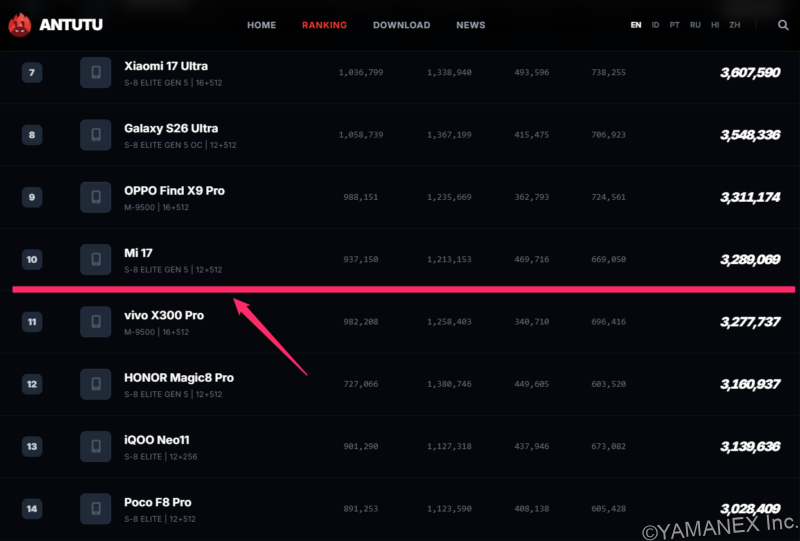The height and width of the screenshot is (541, 800).
Task: Click rank badge 7
Action: pos(32,72)
